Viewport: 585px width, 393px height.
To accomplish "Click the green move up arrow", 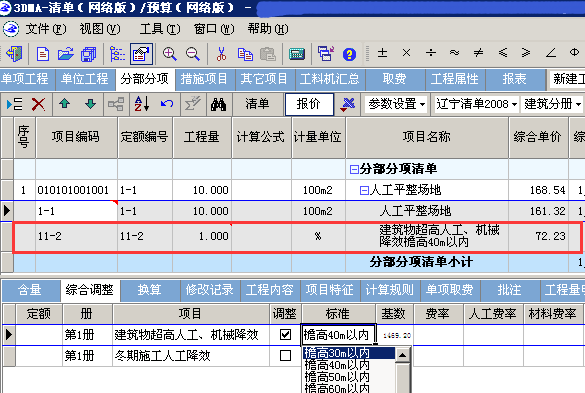I will [65, 104].
